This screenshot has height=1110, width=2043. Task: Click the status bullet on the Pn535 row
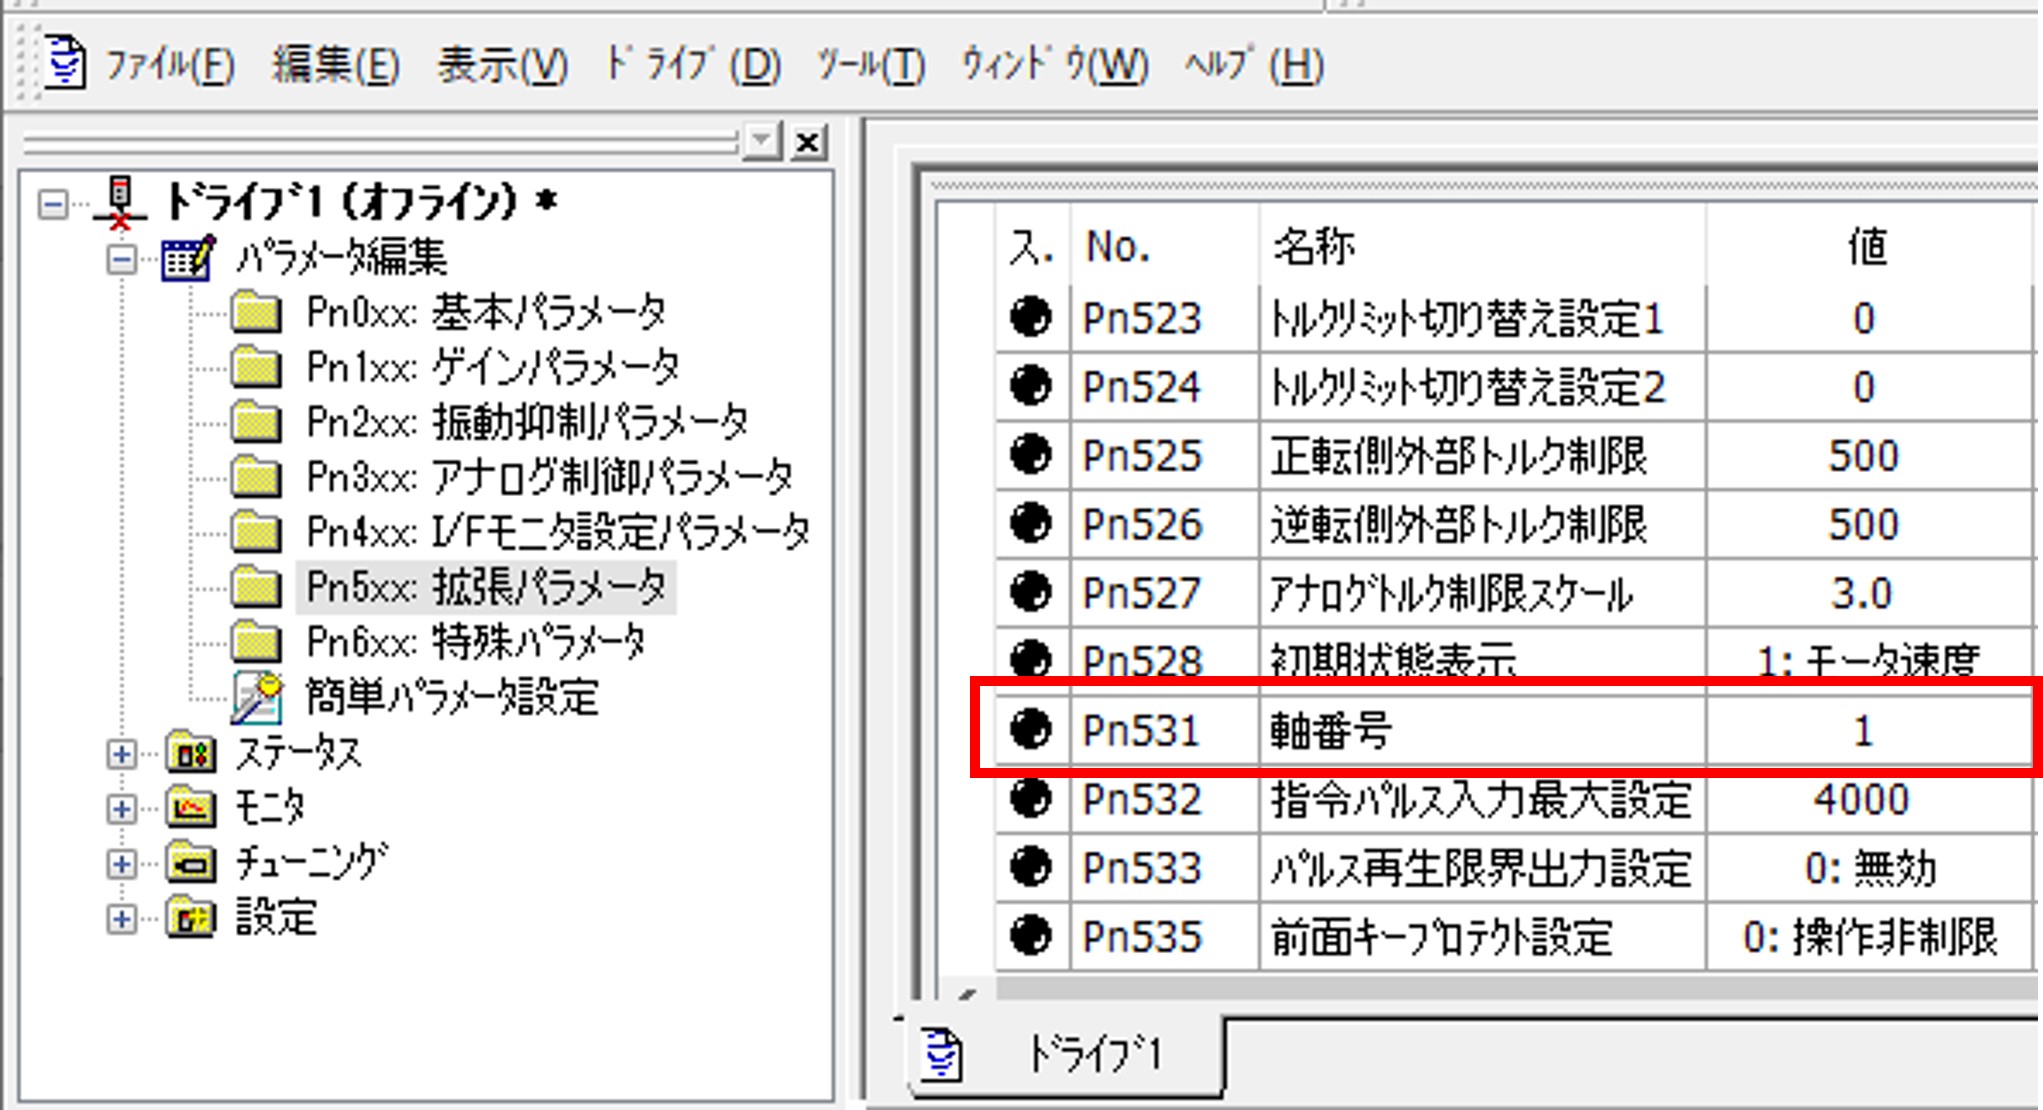pyautogui.click(x=1030, y=936)
